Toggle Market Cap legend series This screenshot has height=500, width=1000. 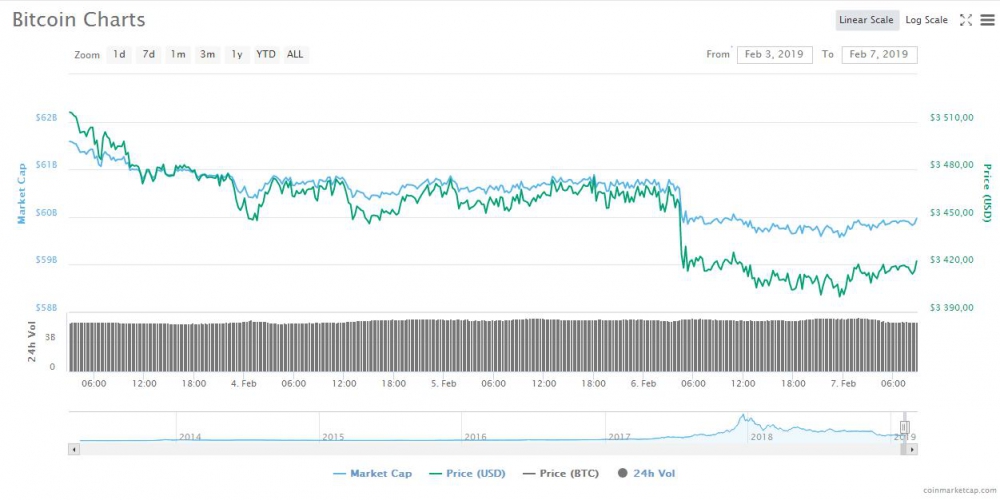tap(372, 474)
